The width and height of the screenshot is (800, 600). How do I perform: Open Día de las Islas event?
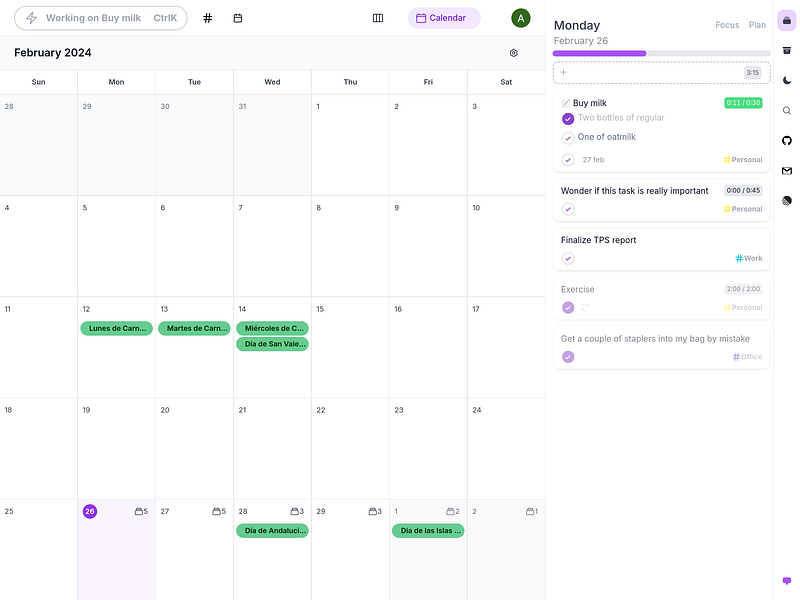(x=428, y=531)
